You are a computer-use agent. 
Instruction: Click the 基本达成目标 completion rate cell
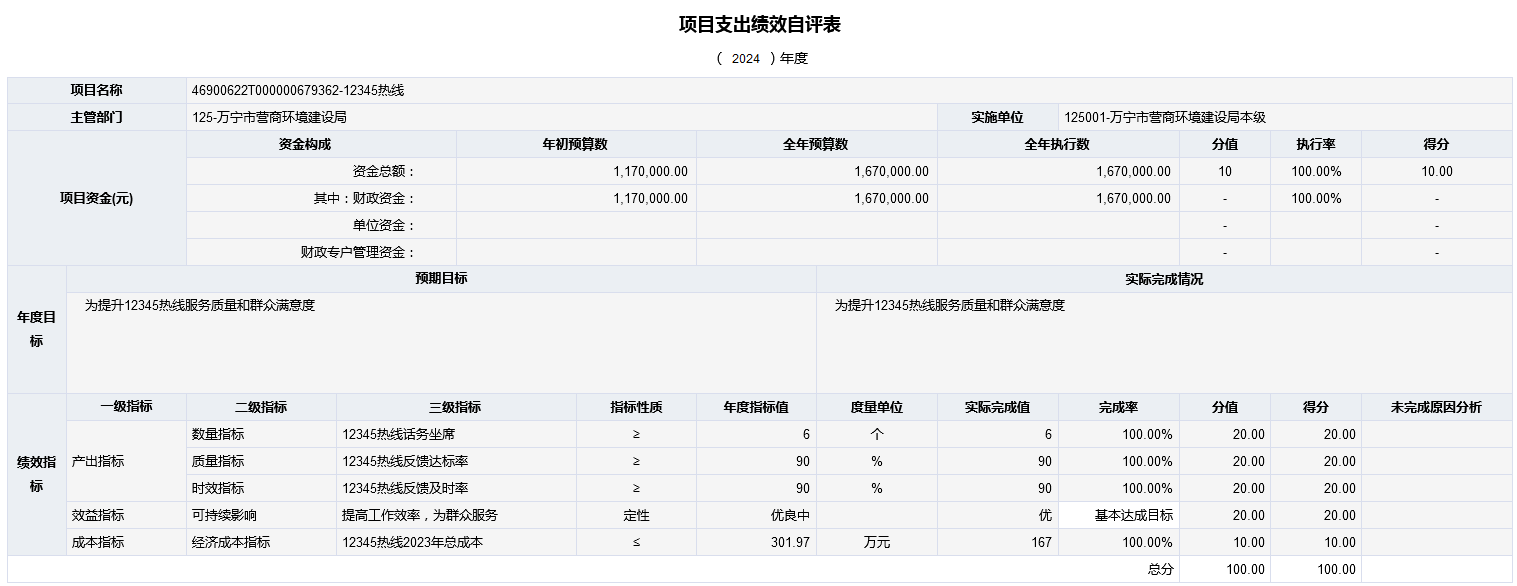[1119, 516]
